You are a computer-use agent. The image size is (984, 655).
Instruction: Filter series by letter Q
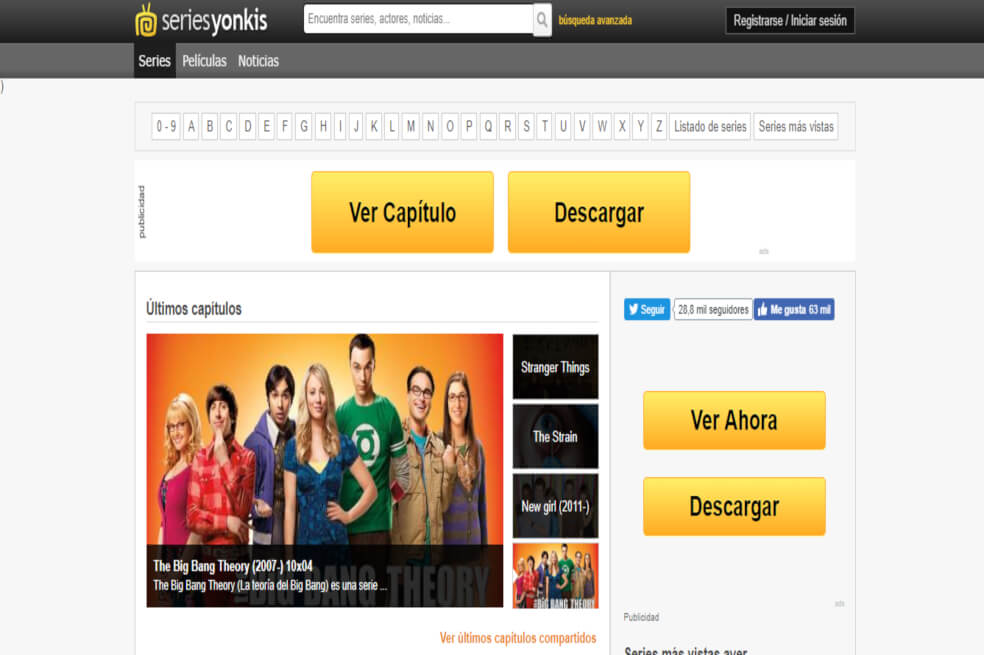coord(488,127)
